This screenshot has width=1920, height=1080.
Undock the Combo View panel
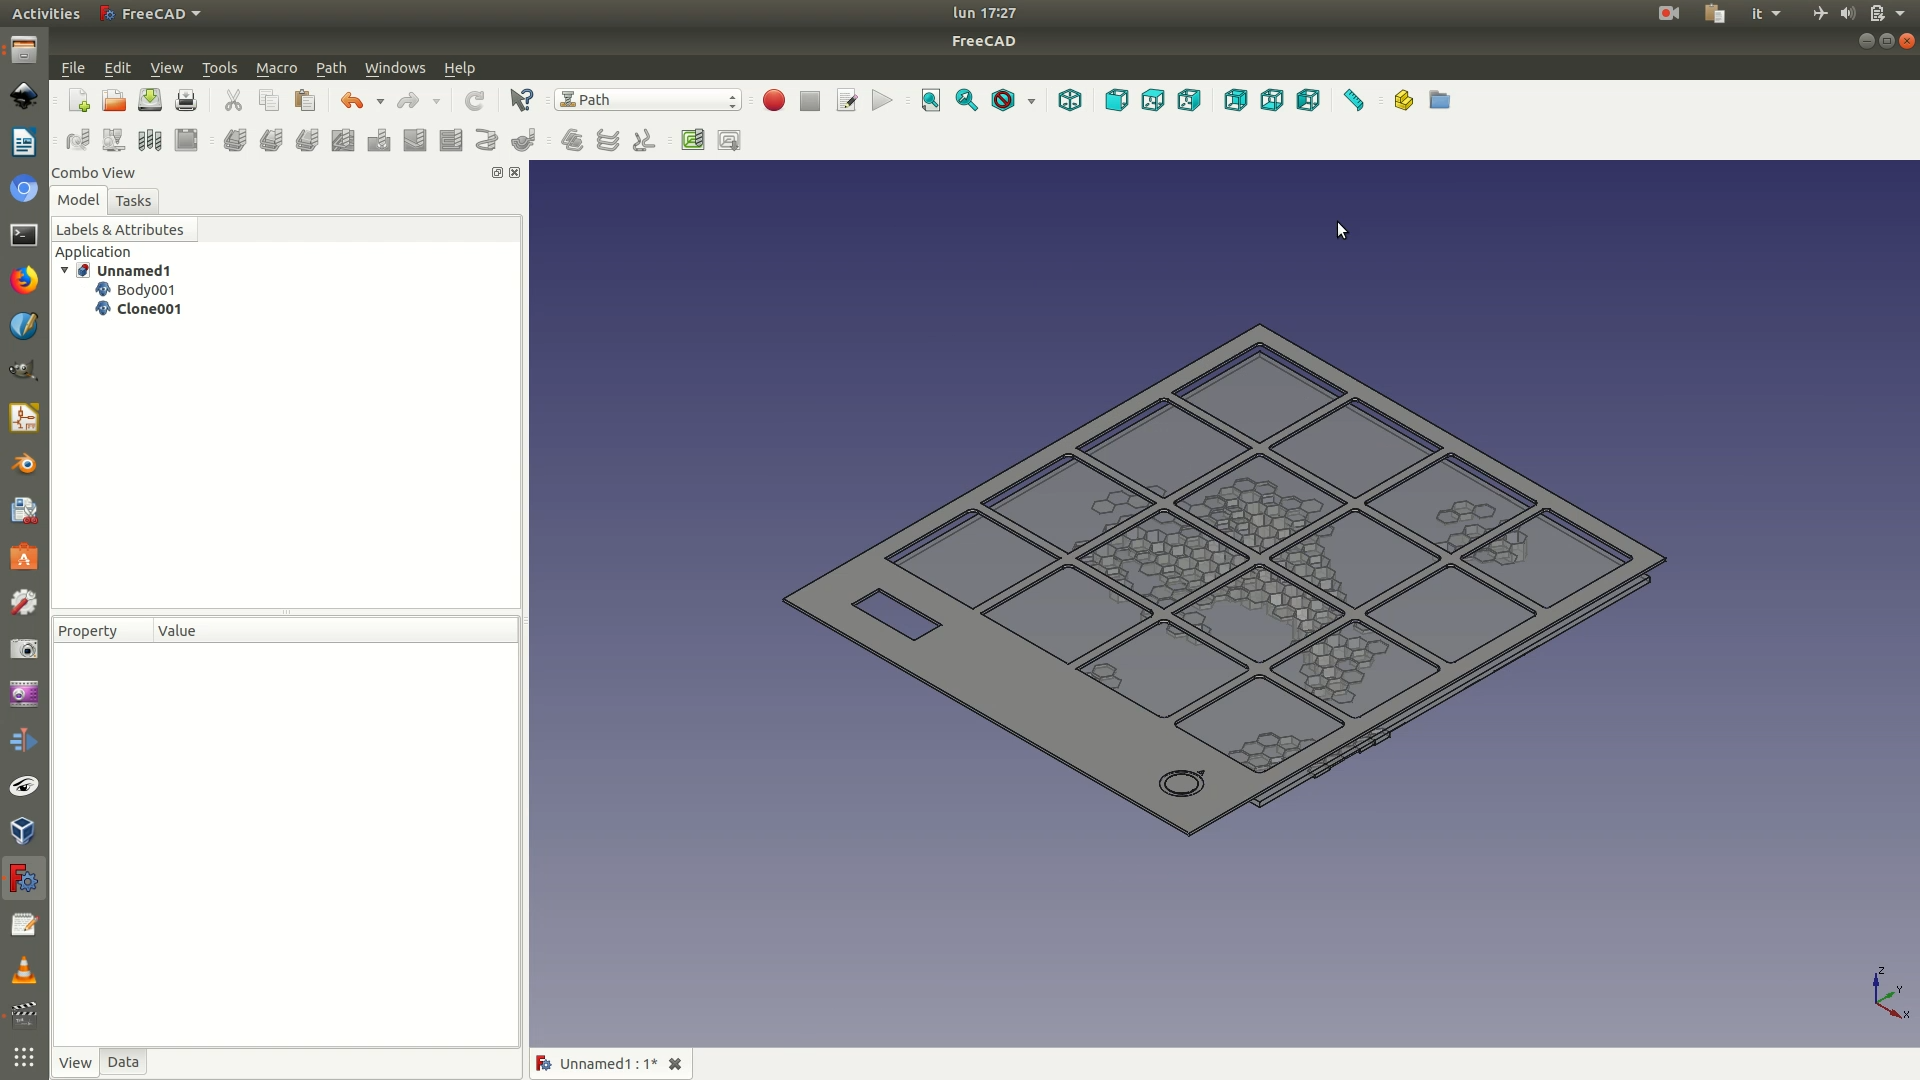click(497, 173)
